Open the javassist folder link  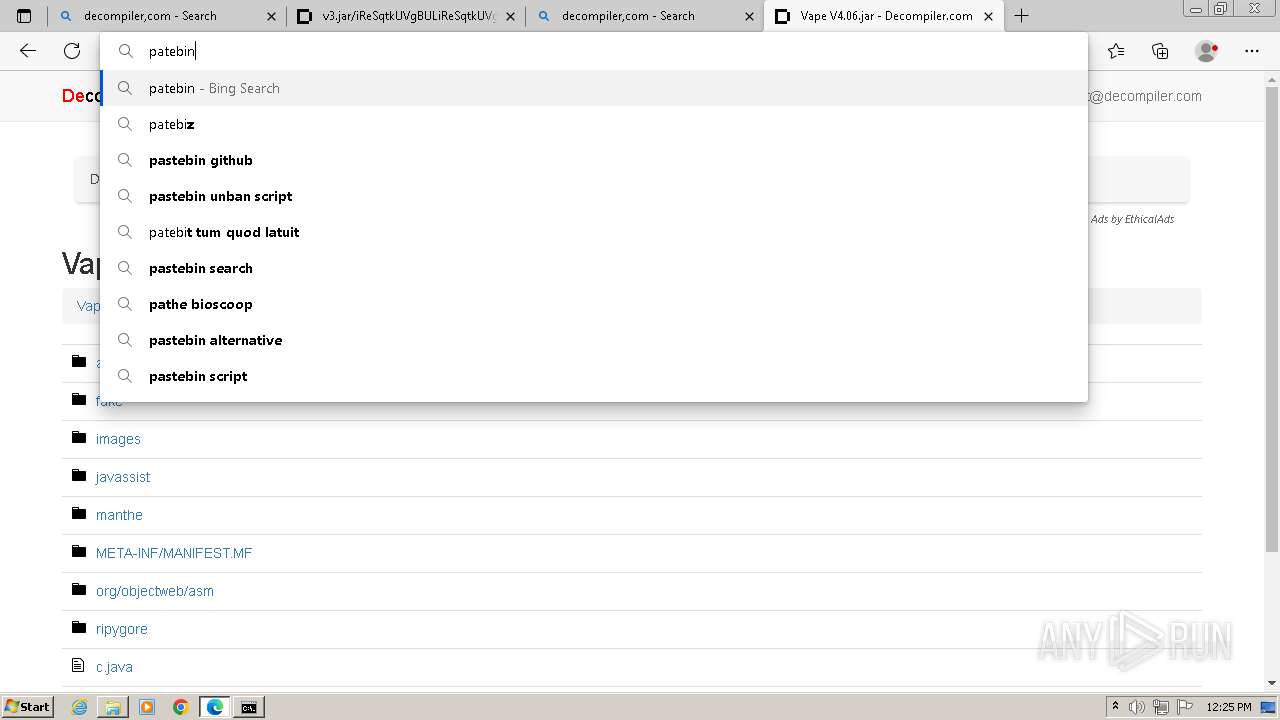[123, 477]
